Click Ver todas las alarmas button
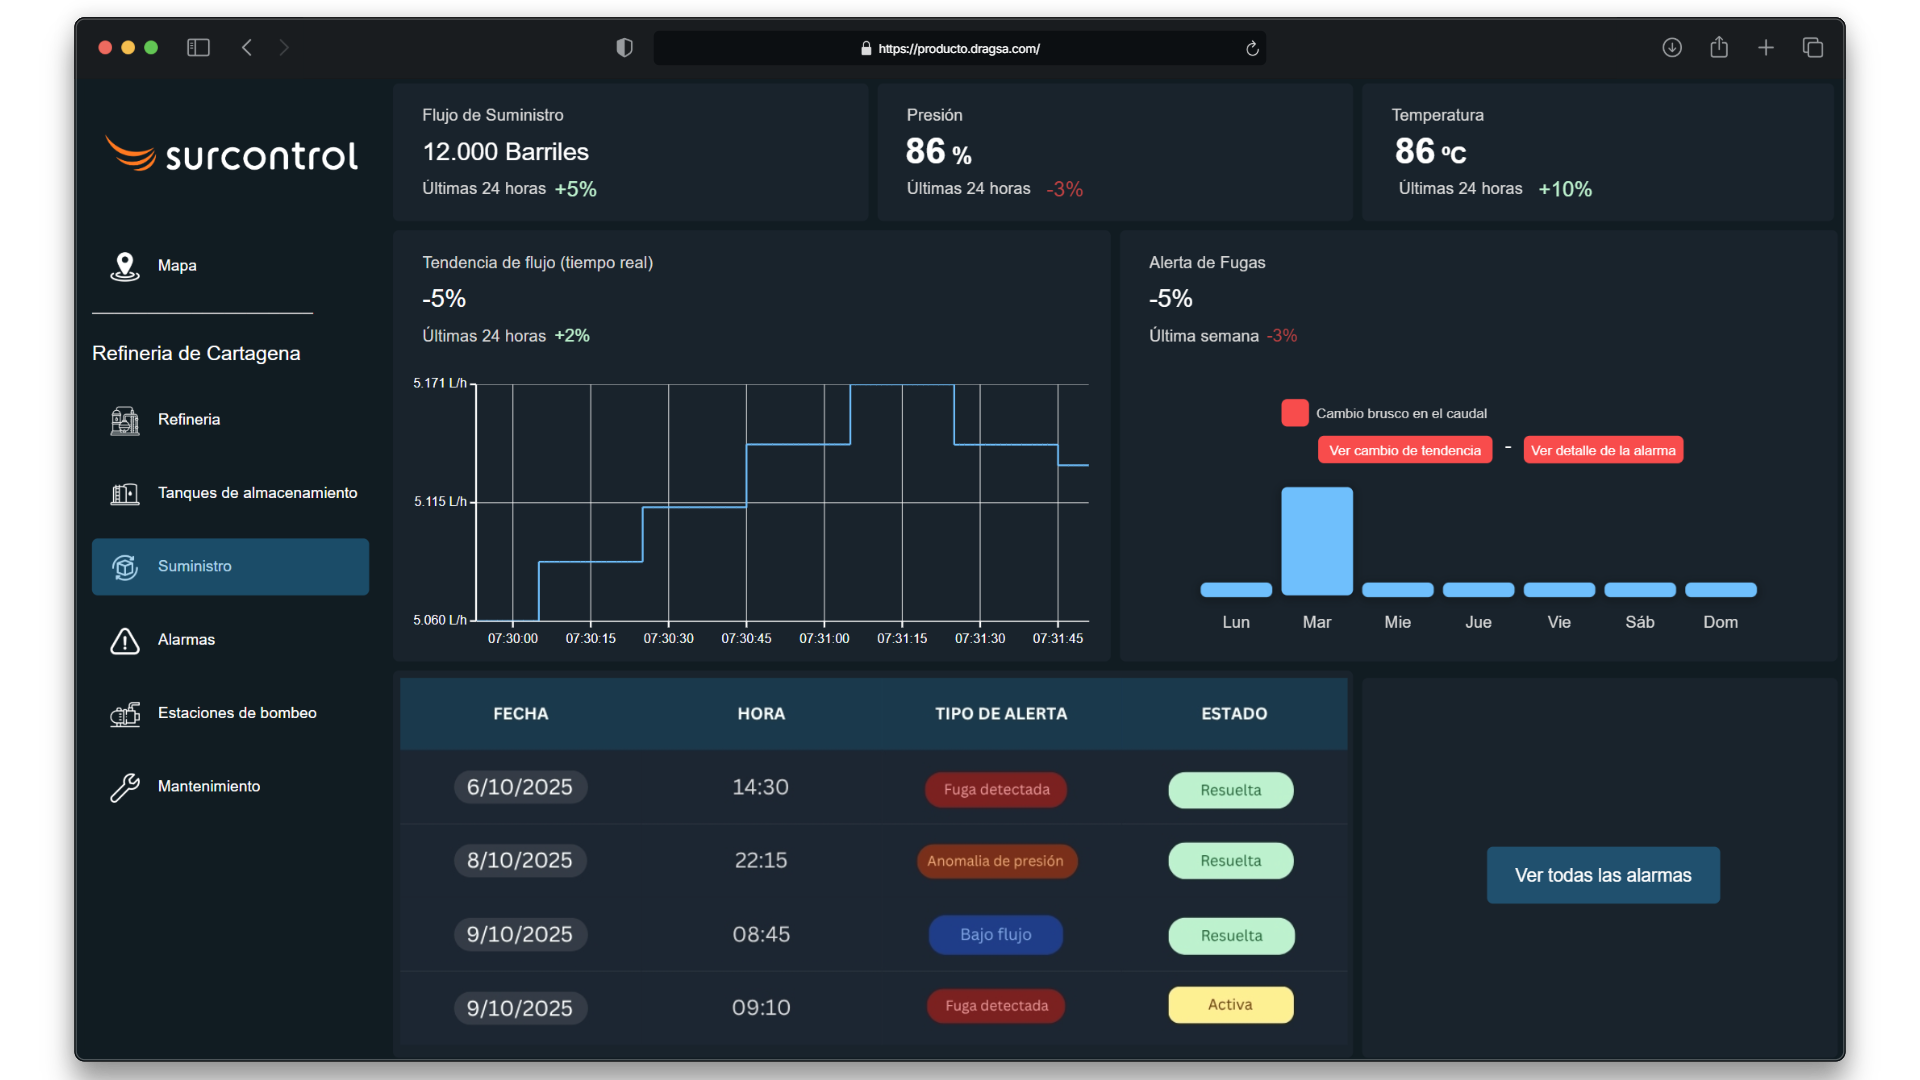The image size is (1920, 1080). click(1603, 875)
